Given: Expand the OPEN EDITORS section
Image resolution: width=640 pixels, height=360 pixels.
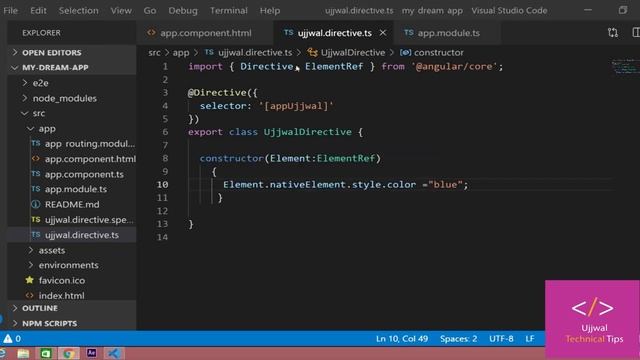Looking at the screenshot, I should [71, 53].
